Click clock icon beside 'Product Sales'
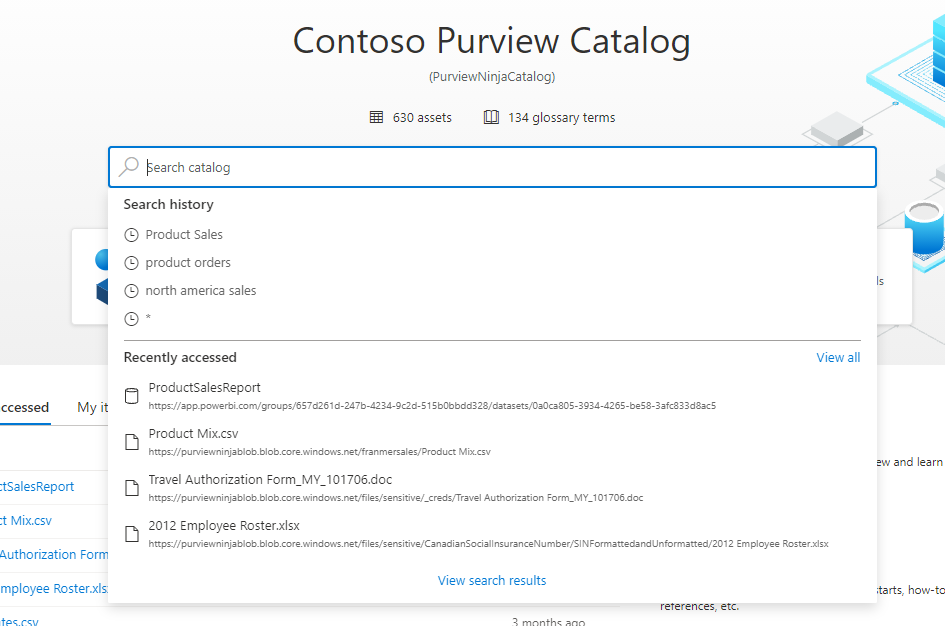The height and width of the screenshot is (626, 945). (x=131, y=235)
